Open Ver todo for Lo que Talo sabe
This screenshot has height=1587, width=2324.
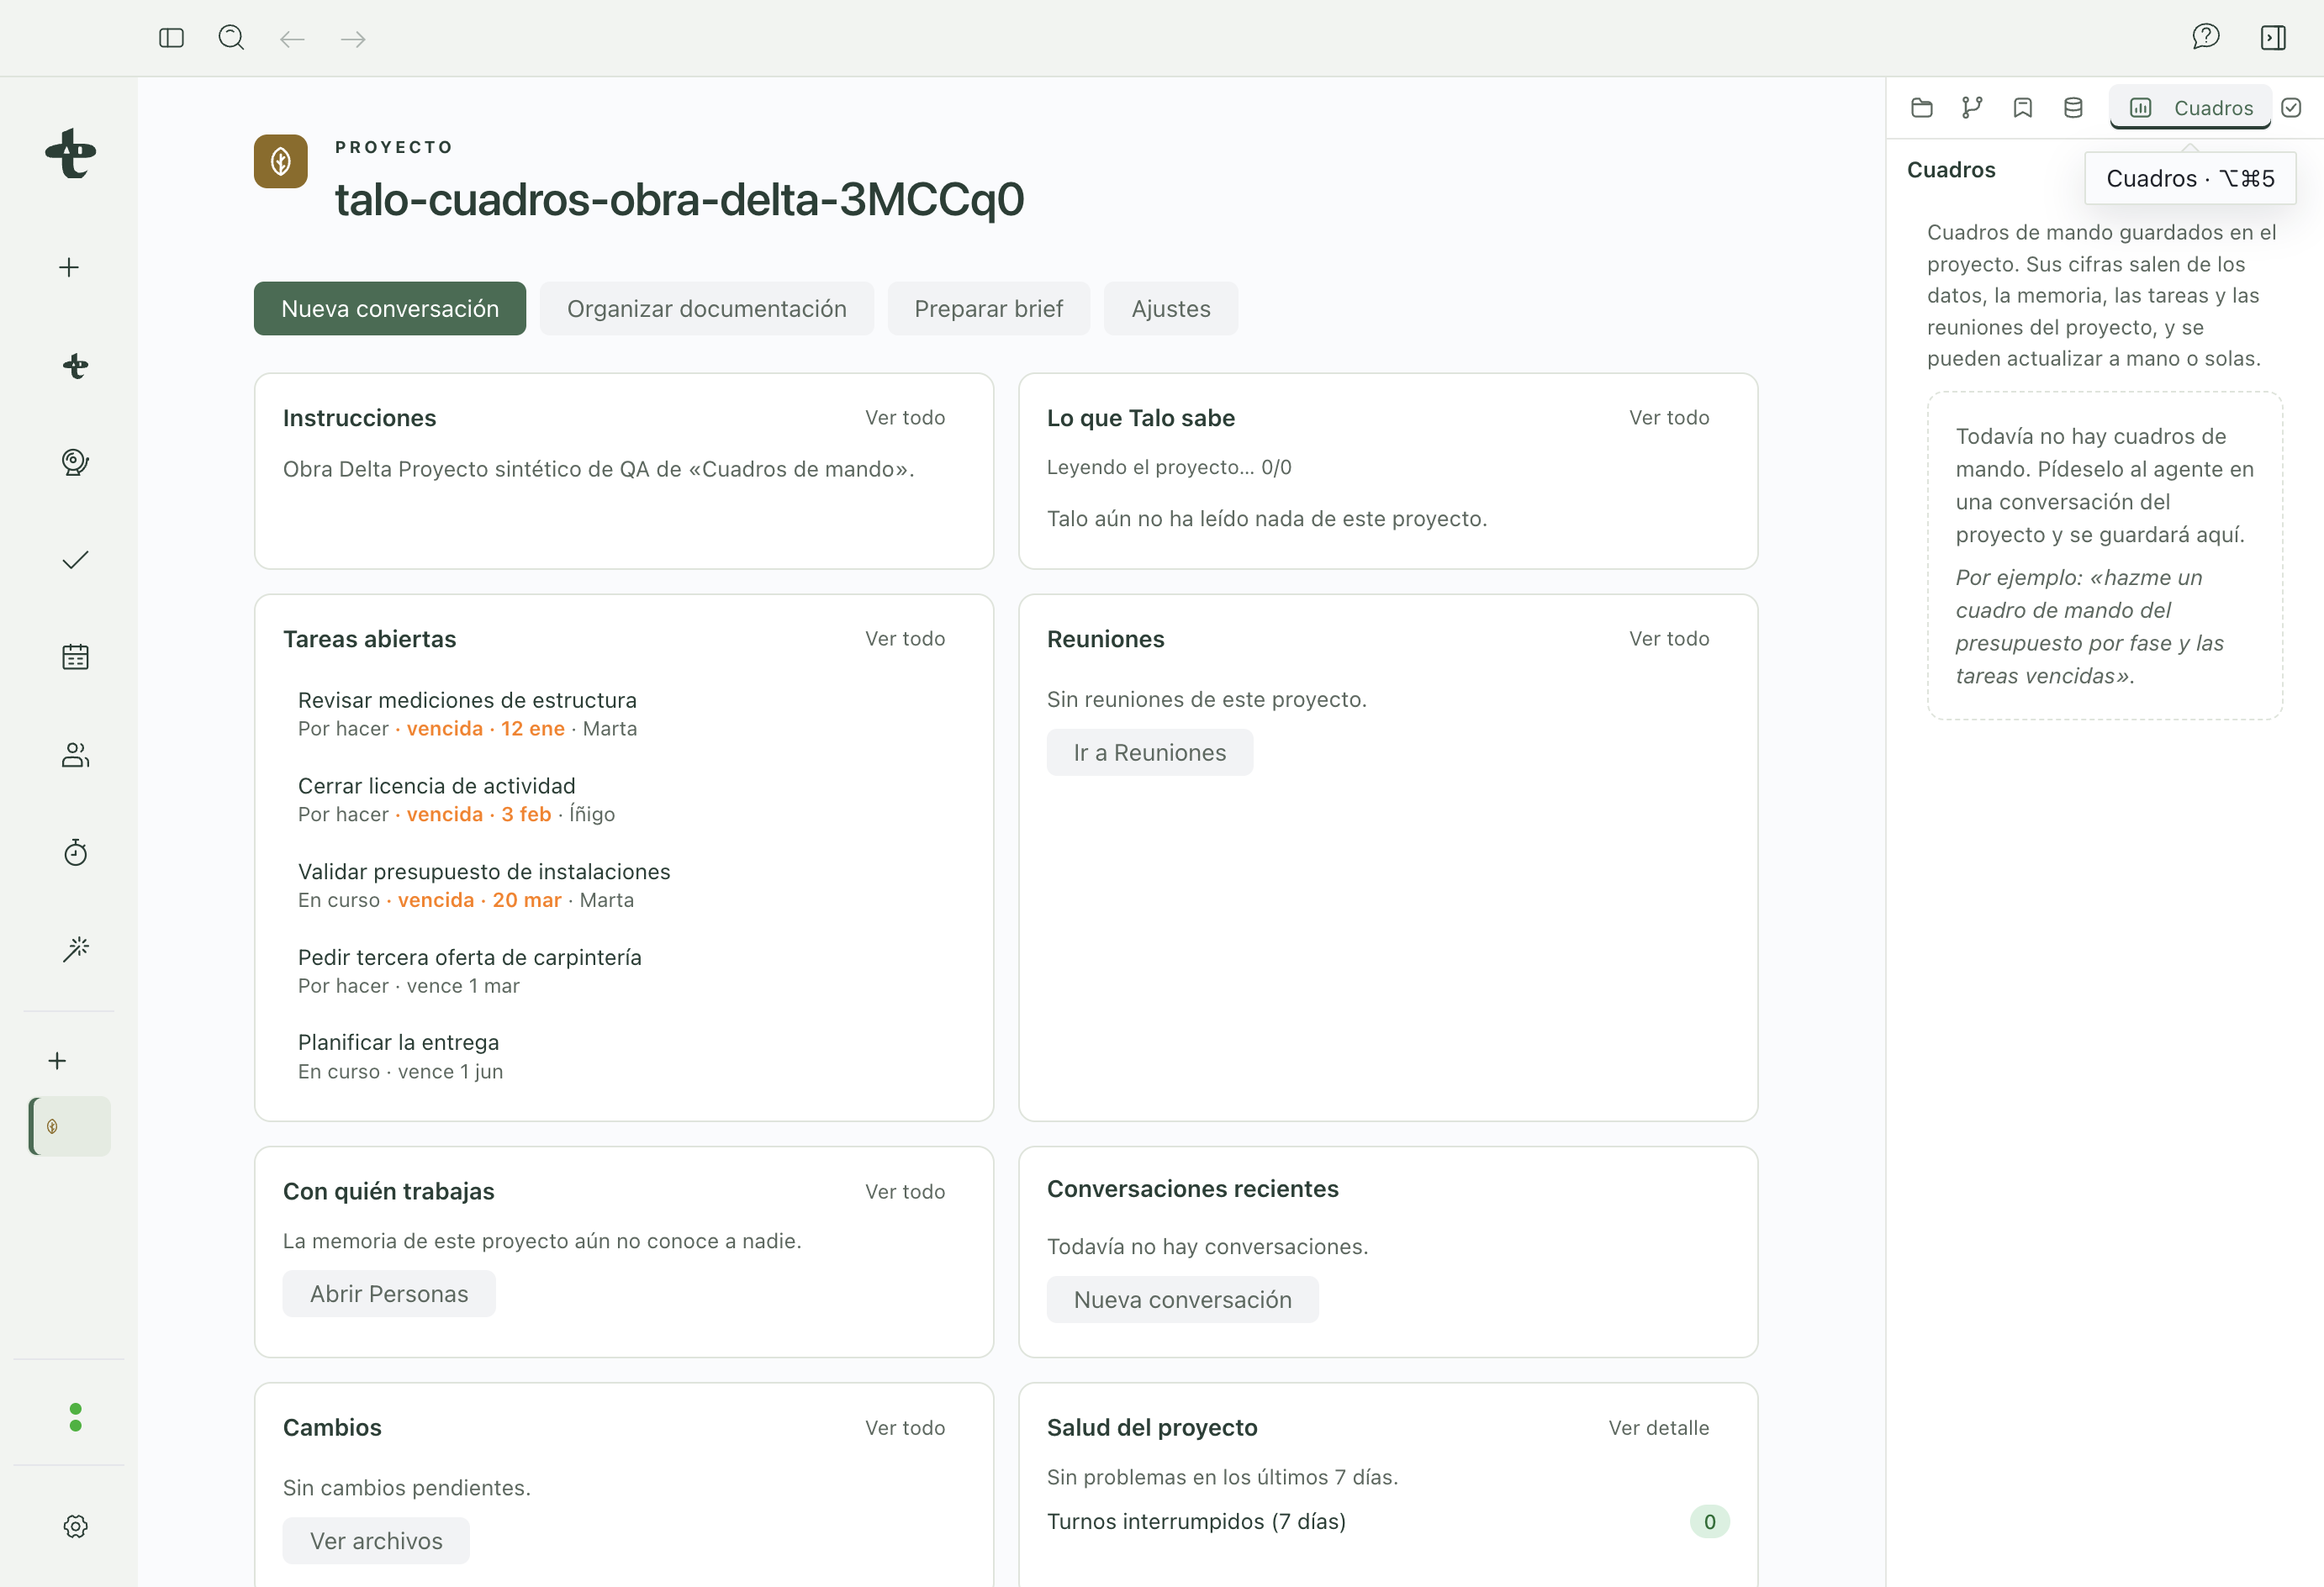1668,417
